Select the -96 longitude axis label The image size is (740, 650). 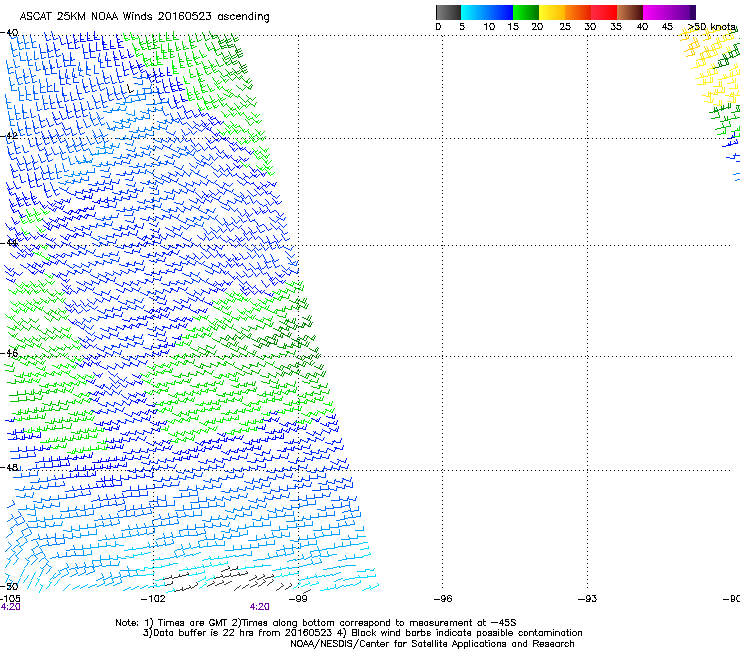(x=443, y=599)
